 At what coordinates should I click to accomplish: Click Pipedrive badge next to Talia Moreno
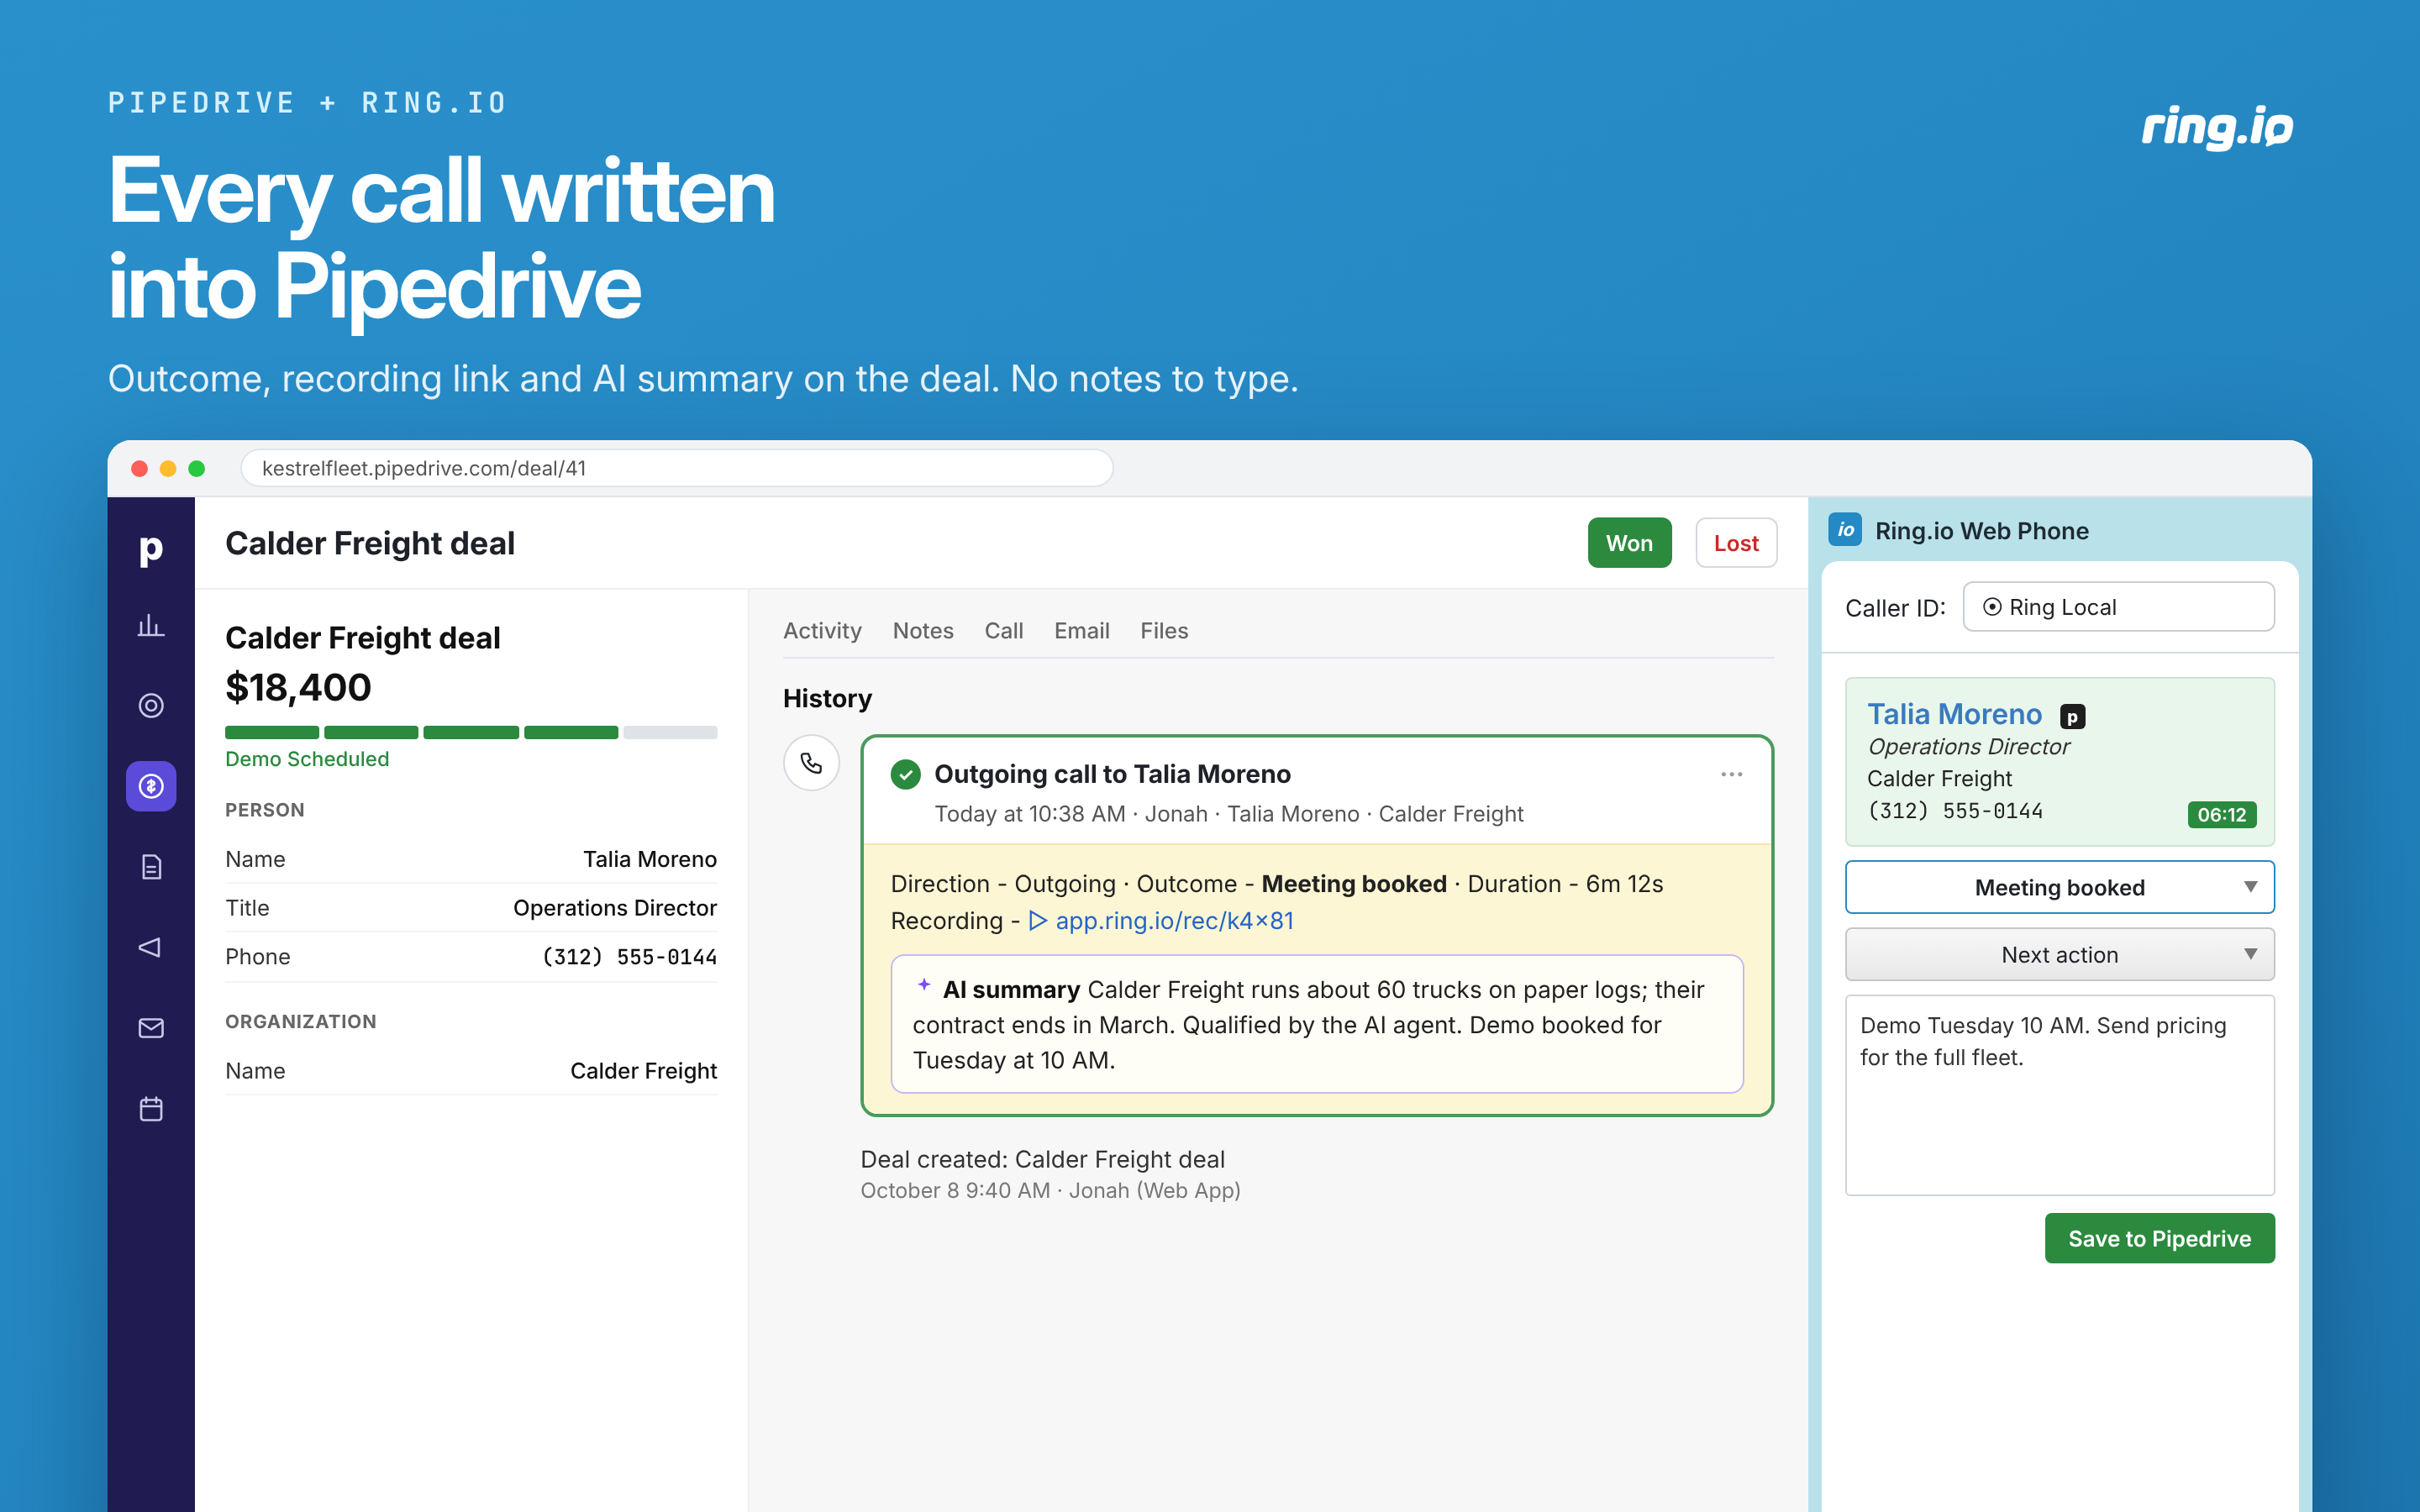point(2072,716)
